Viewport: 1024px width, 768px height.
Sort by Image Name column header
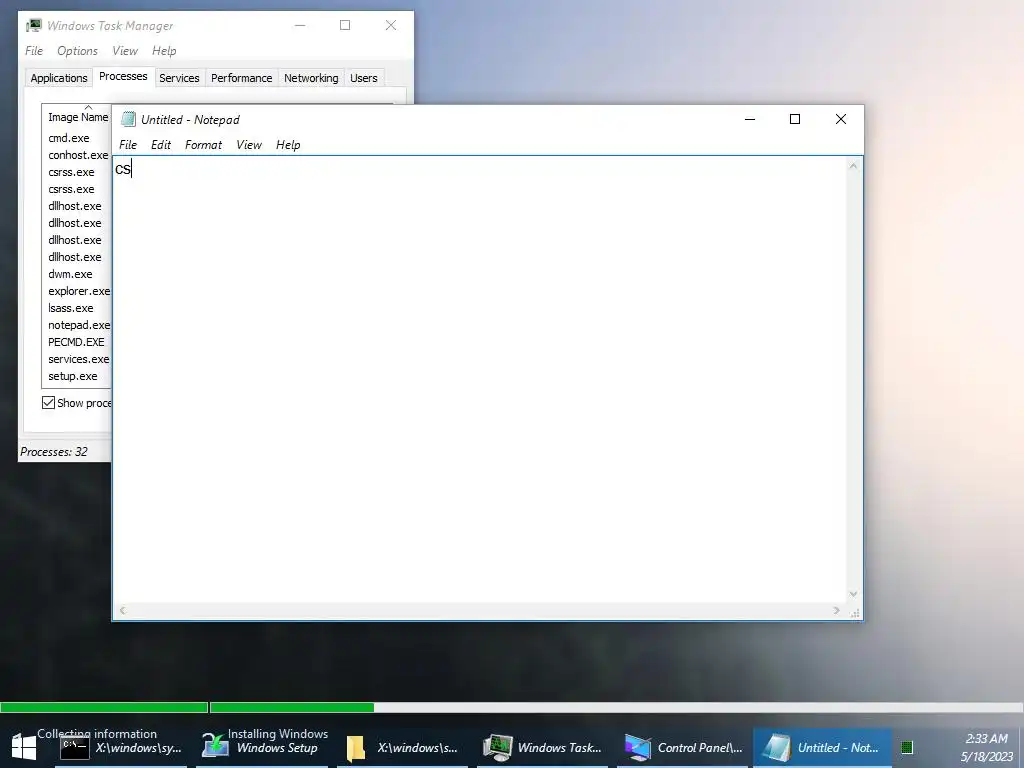pos(78,117)
